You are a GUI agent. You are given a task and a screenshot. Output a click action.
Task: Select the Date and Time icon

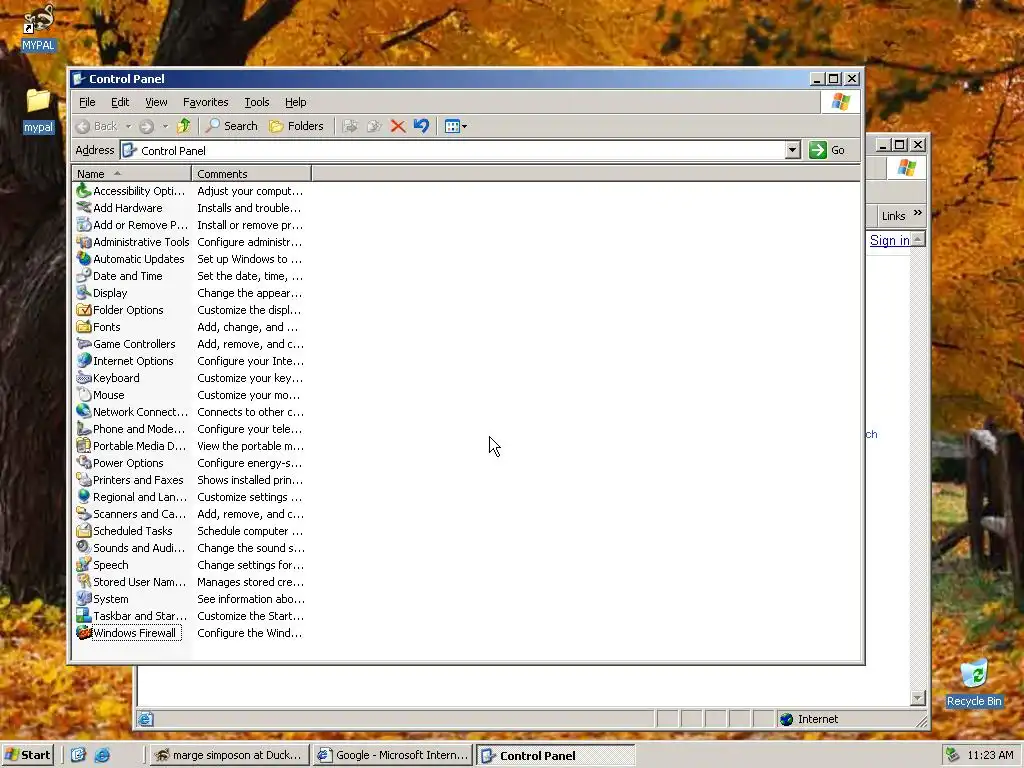click(84, 276)
